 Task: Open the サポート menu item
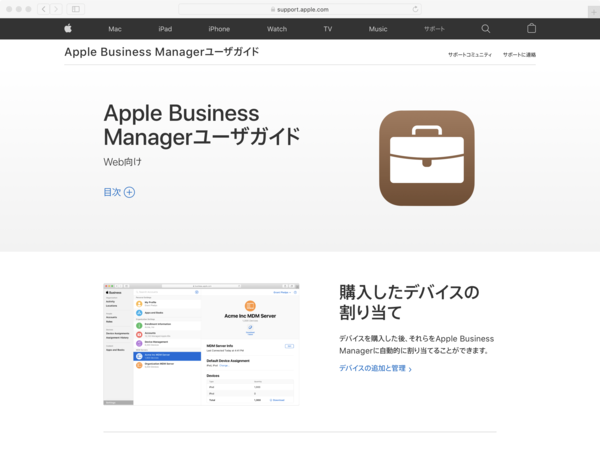tap(434, 29)
